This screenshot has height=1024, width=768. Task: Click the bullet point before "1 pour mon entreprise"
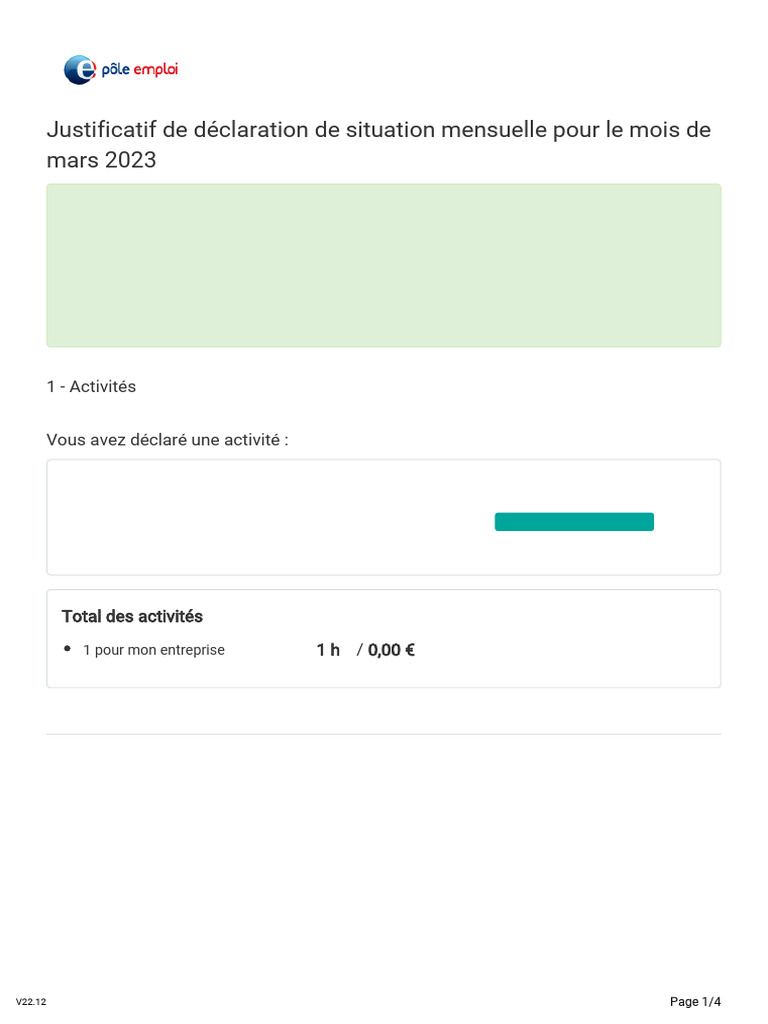click(x=67, y=649)
